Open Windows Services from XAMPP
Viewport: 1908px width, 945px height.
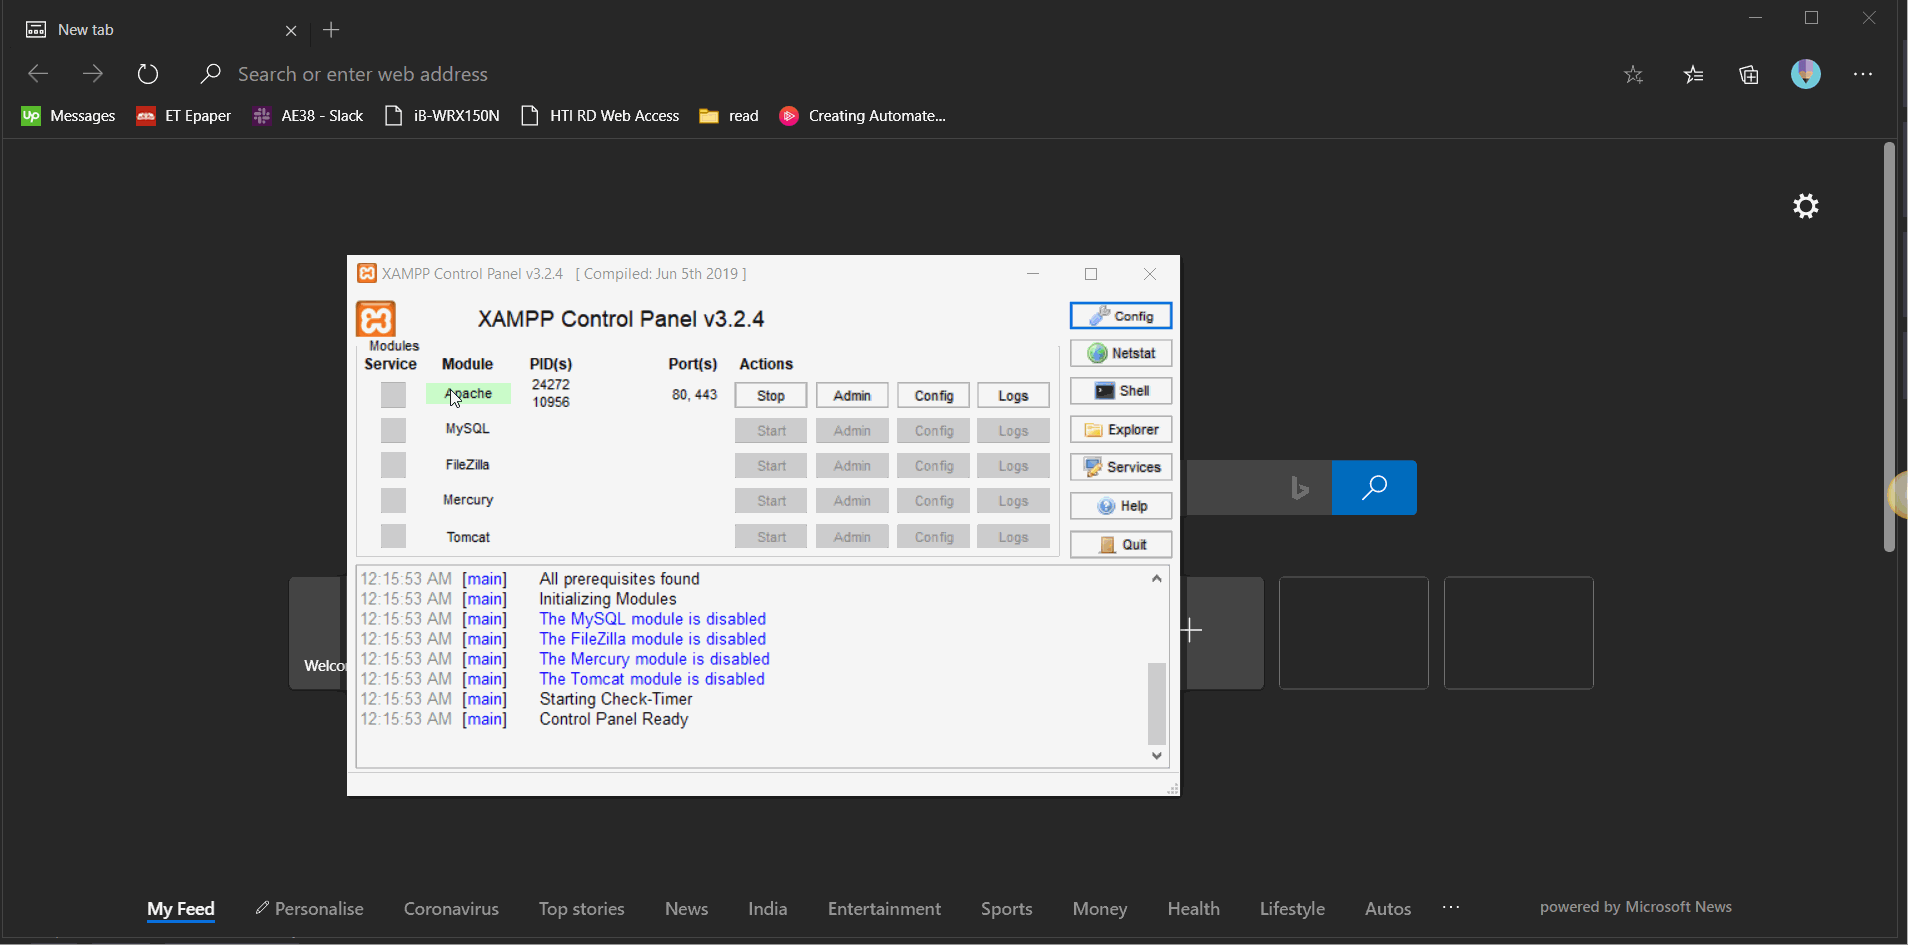tap(1120, 467)
